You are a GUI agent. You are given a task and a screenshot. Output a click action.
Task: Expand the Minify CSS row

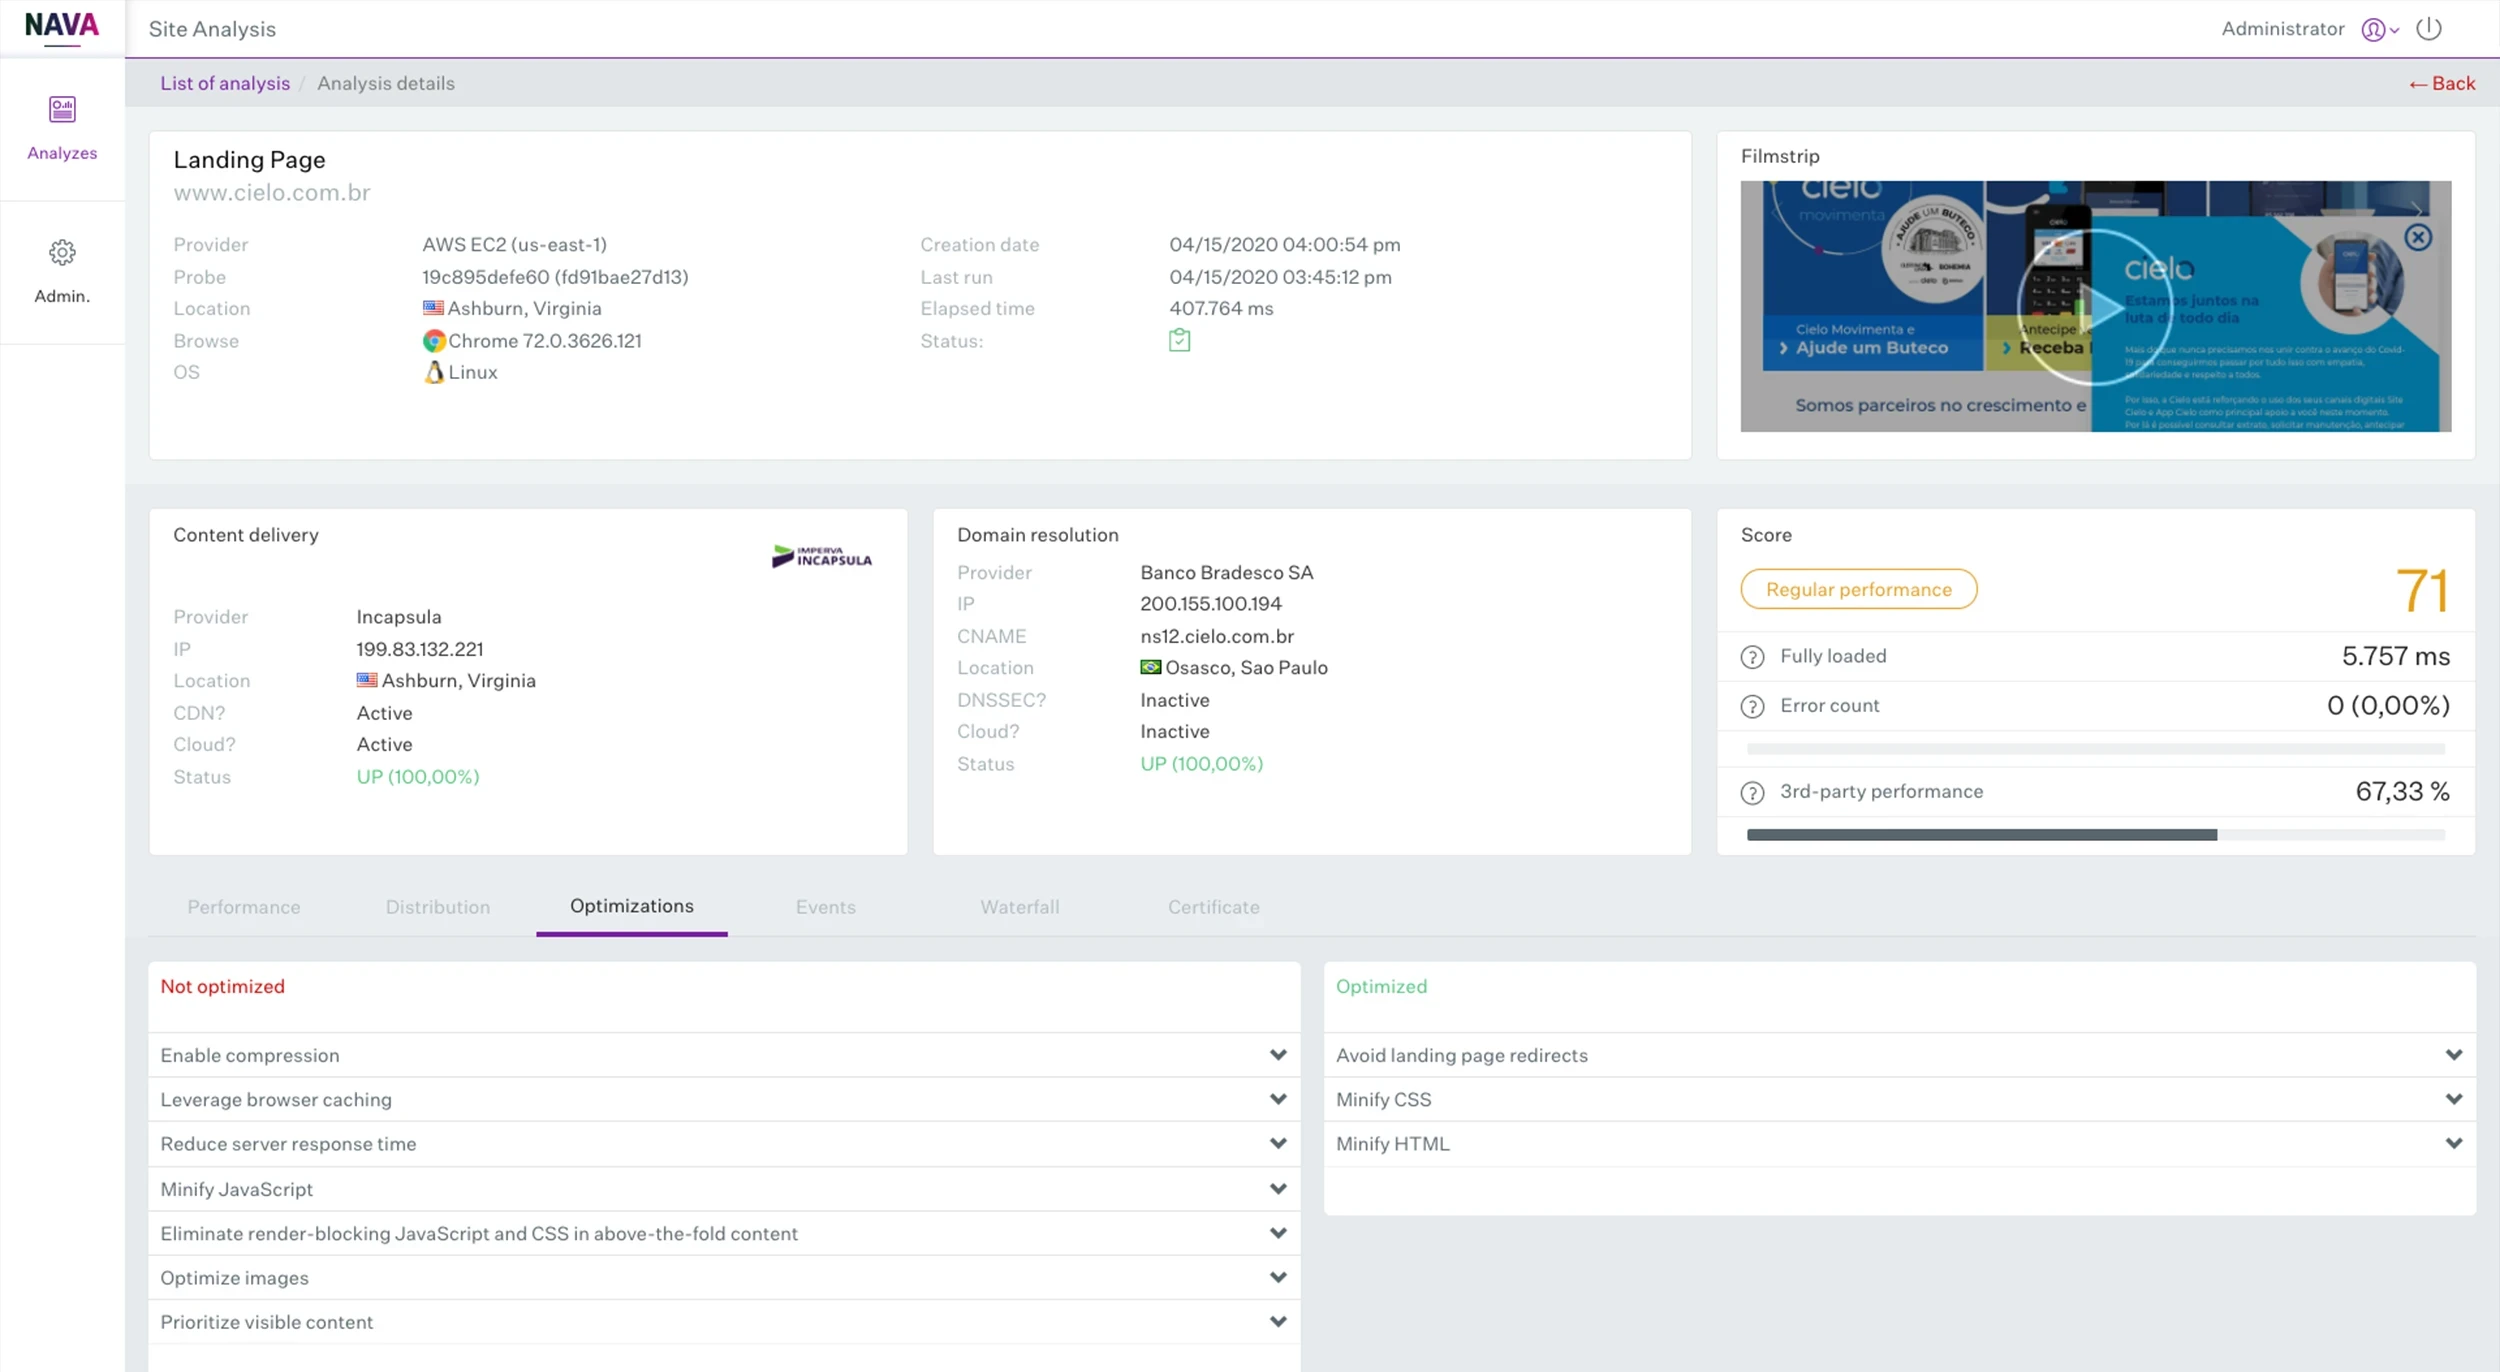[x=1900, y=1099]
